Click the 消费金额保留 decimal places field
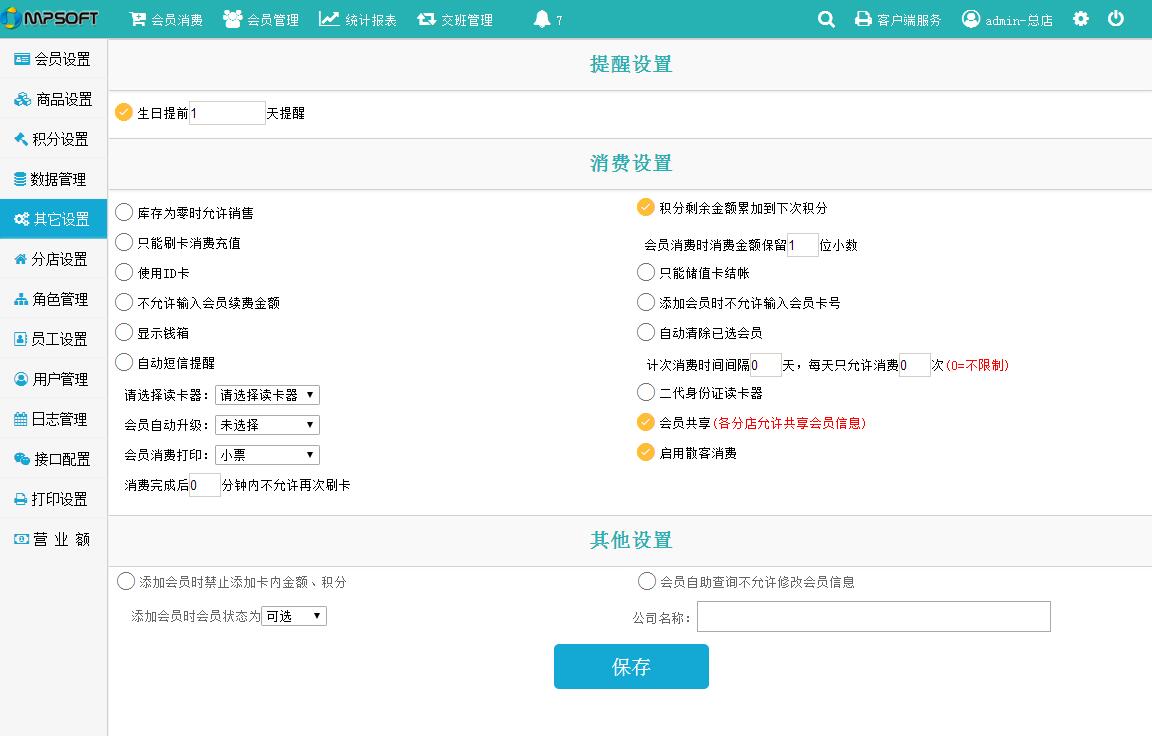This screenshot has height=736, width=1152. 803,245
